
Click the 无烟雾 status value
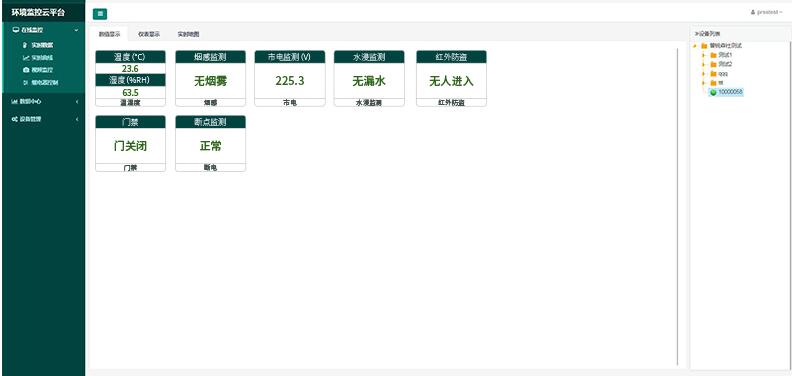pyautogui.click(x=210, y=81)
